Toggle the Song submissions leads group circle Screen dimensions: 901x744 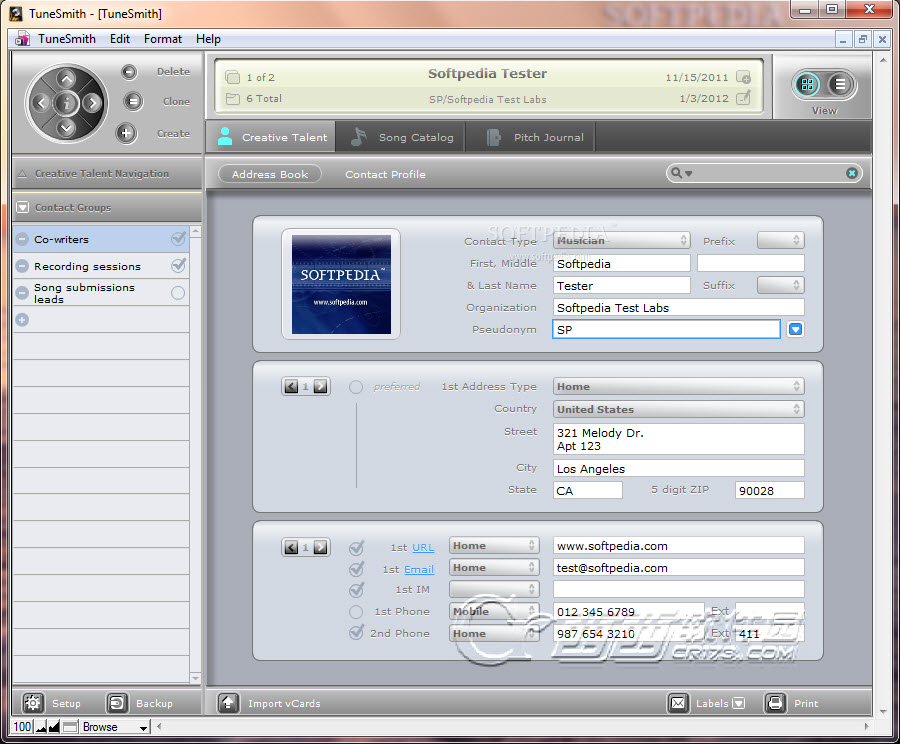(178, 293)
